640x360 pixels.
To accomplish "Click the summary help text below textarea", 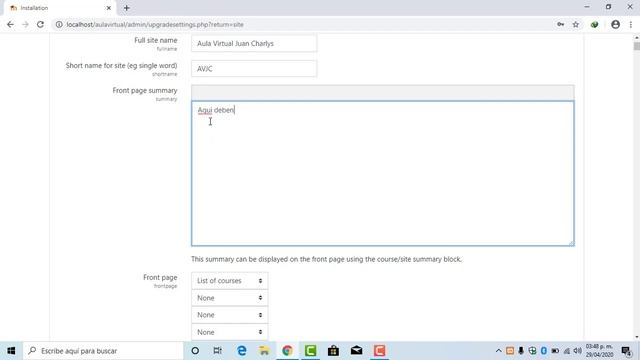I will click(x=327, y=259).
